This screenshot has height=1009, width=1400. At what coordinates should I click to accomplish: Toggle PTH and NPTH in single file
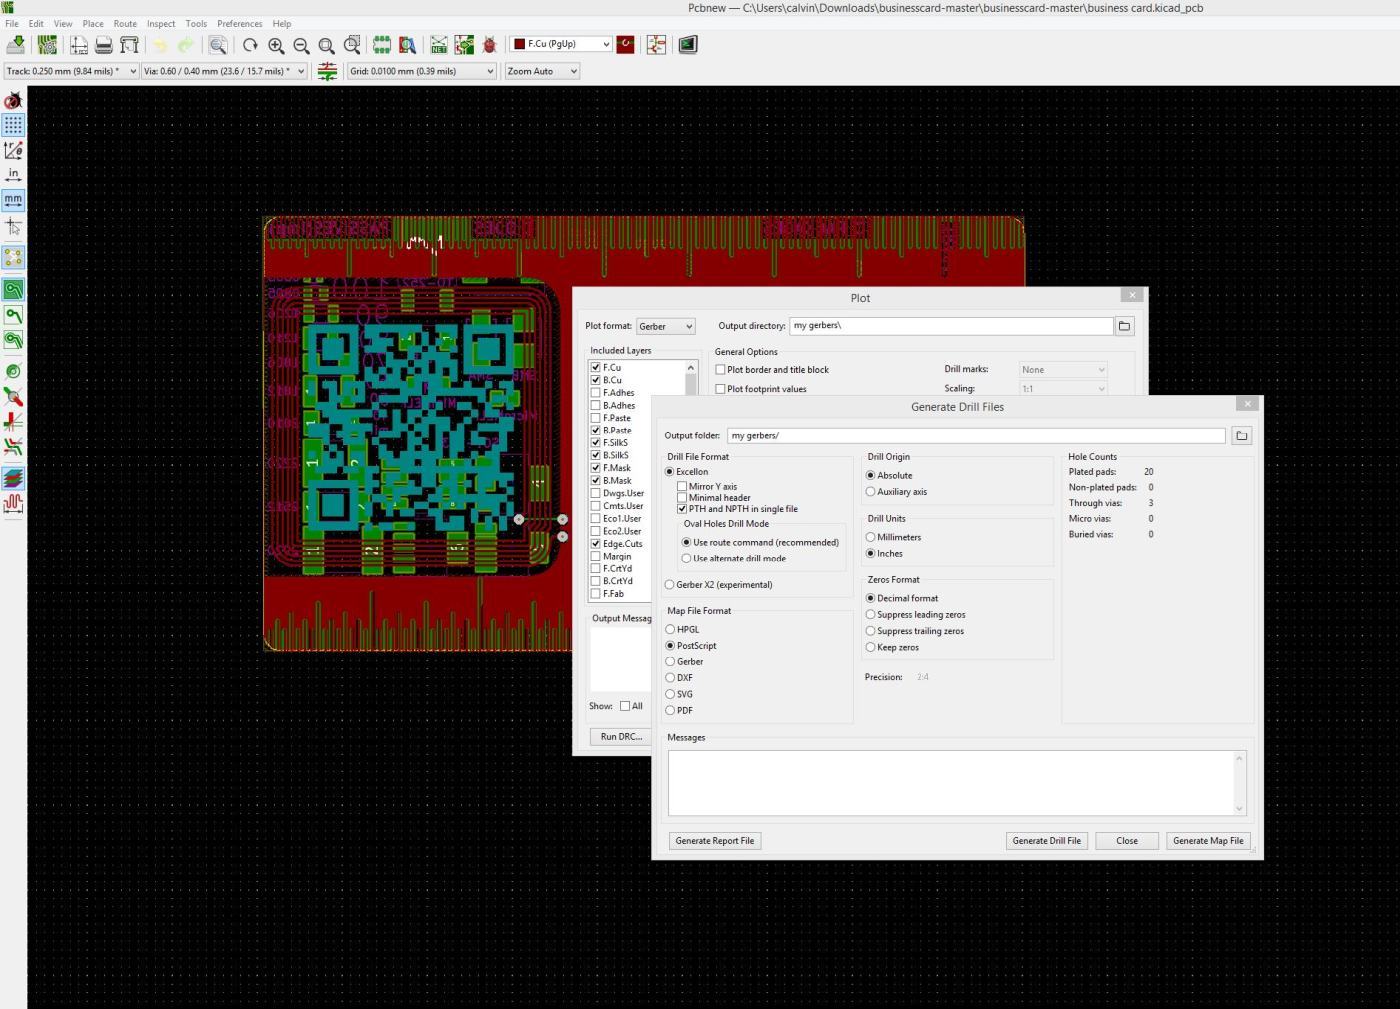(x=682, y=508)
